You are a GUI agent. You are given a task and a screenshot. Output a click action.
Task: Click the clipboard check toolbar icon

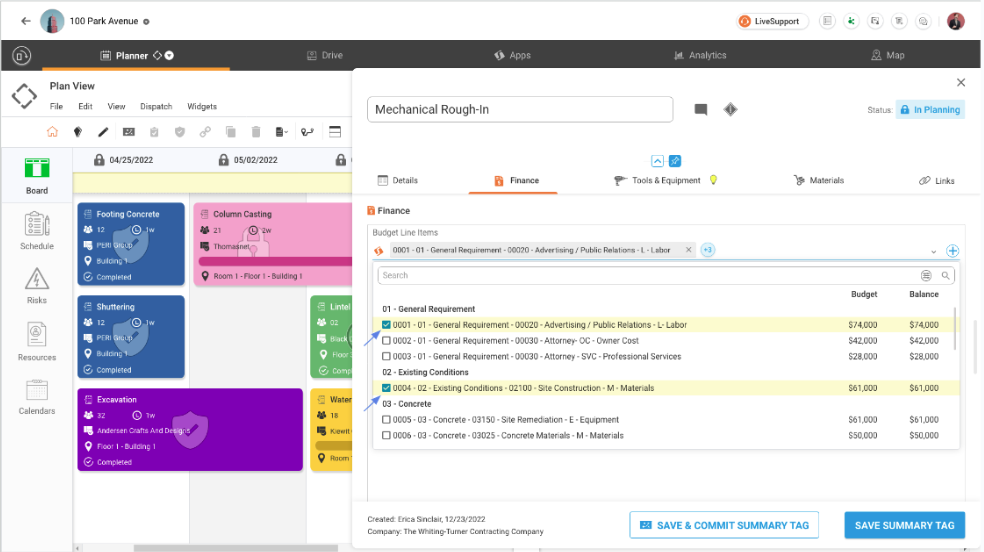click(x=154, y=132)
